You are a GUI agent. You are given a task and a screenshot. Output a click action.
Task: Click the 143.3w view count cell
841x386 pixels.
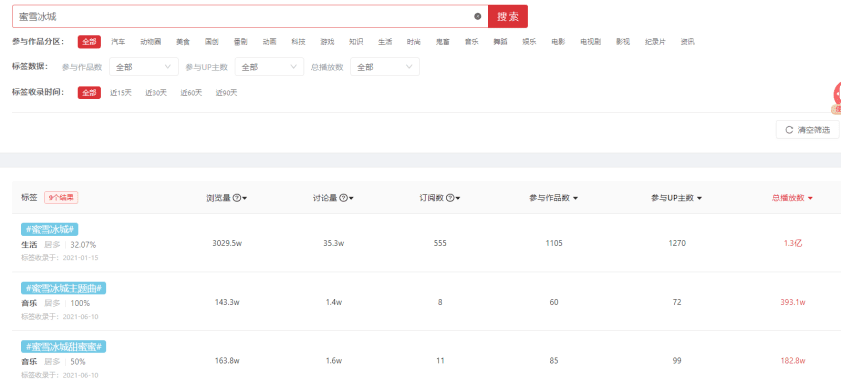226,302
